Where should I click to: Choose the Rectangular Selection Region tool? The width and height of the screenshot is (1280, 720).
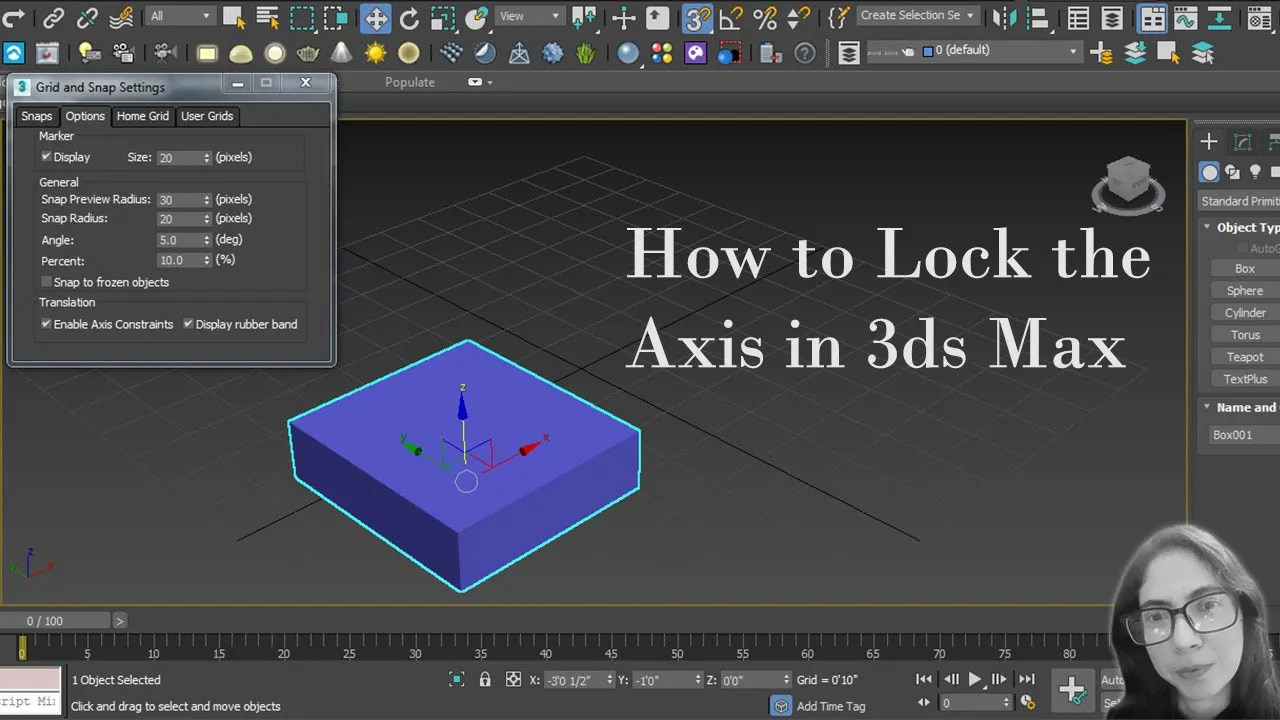301,17
